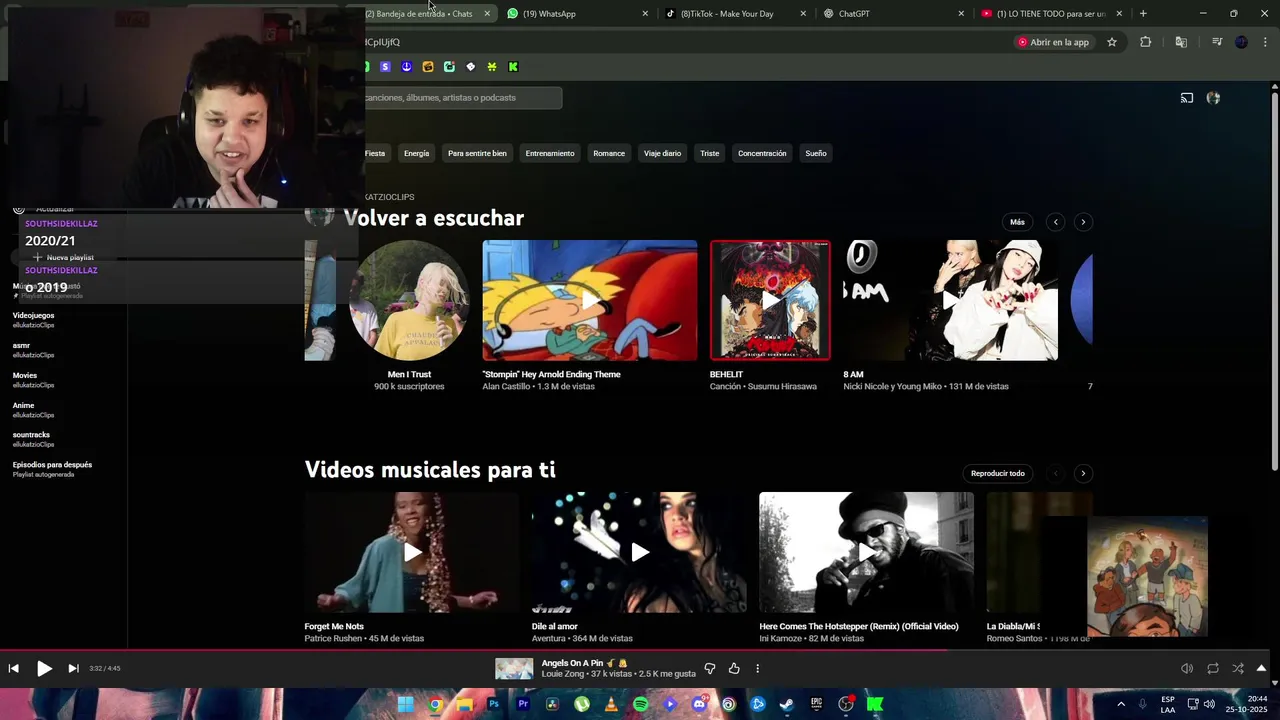
Task: Play the Stompin Hey Arnold Ending Theme video
Action: 590,300
